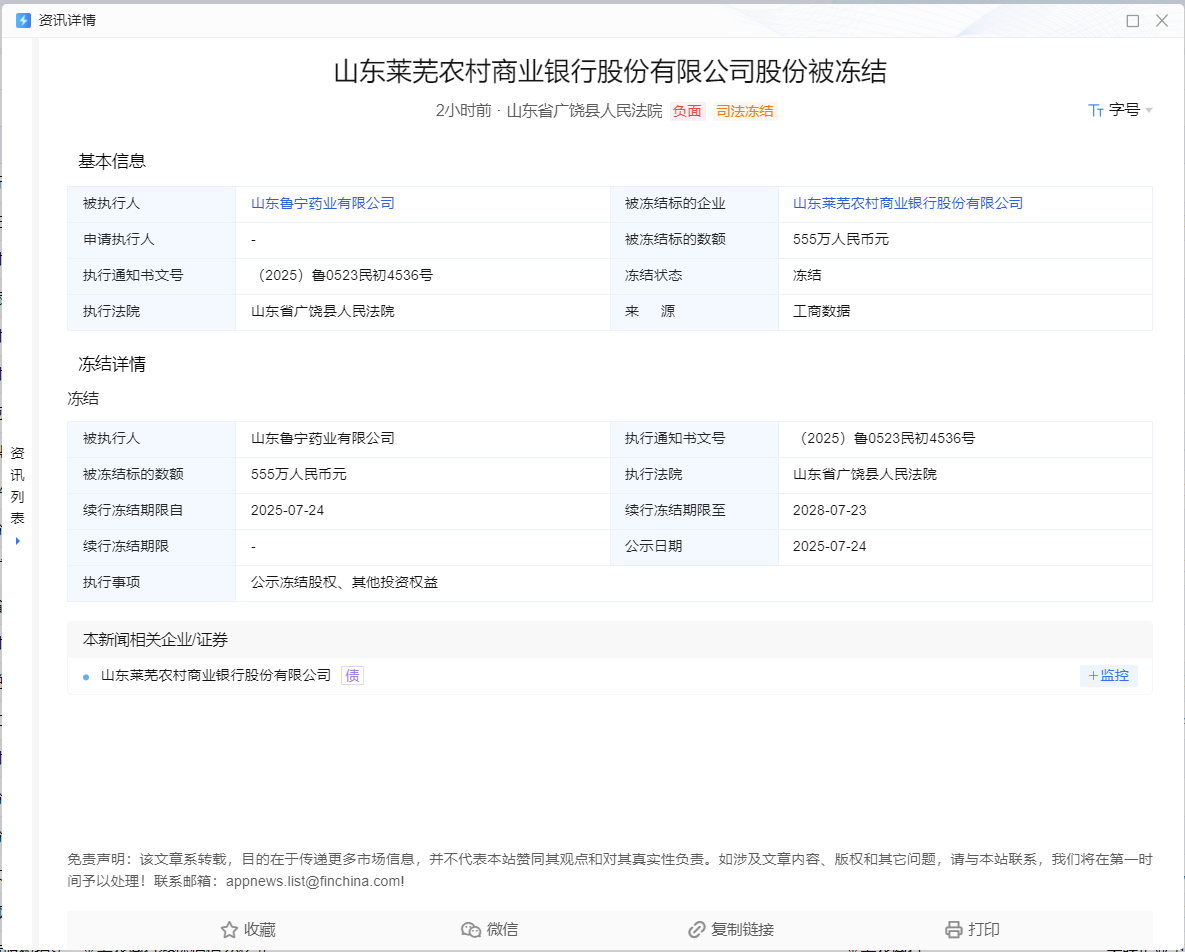1185x952 pixels.
Task: Click the blue Tt font size icon
Action: tap(1096, 111)
